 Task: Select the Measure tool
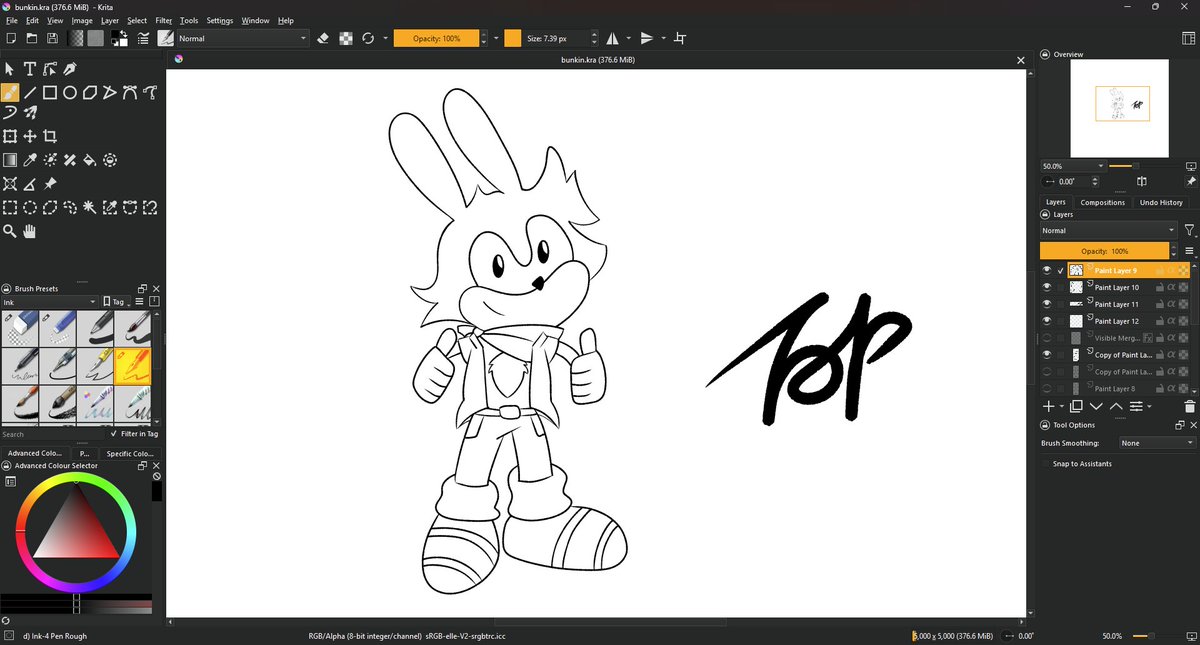point(30,184)
